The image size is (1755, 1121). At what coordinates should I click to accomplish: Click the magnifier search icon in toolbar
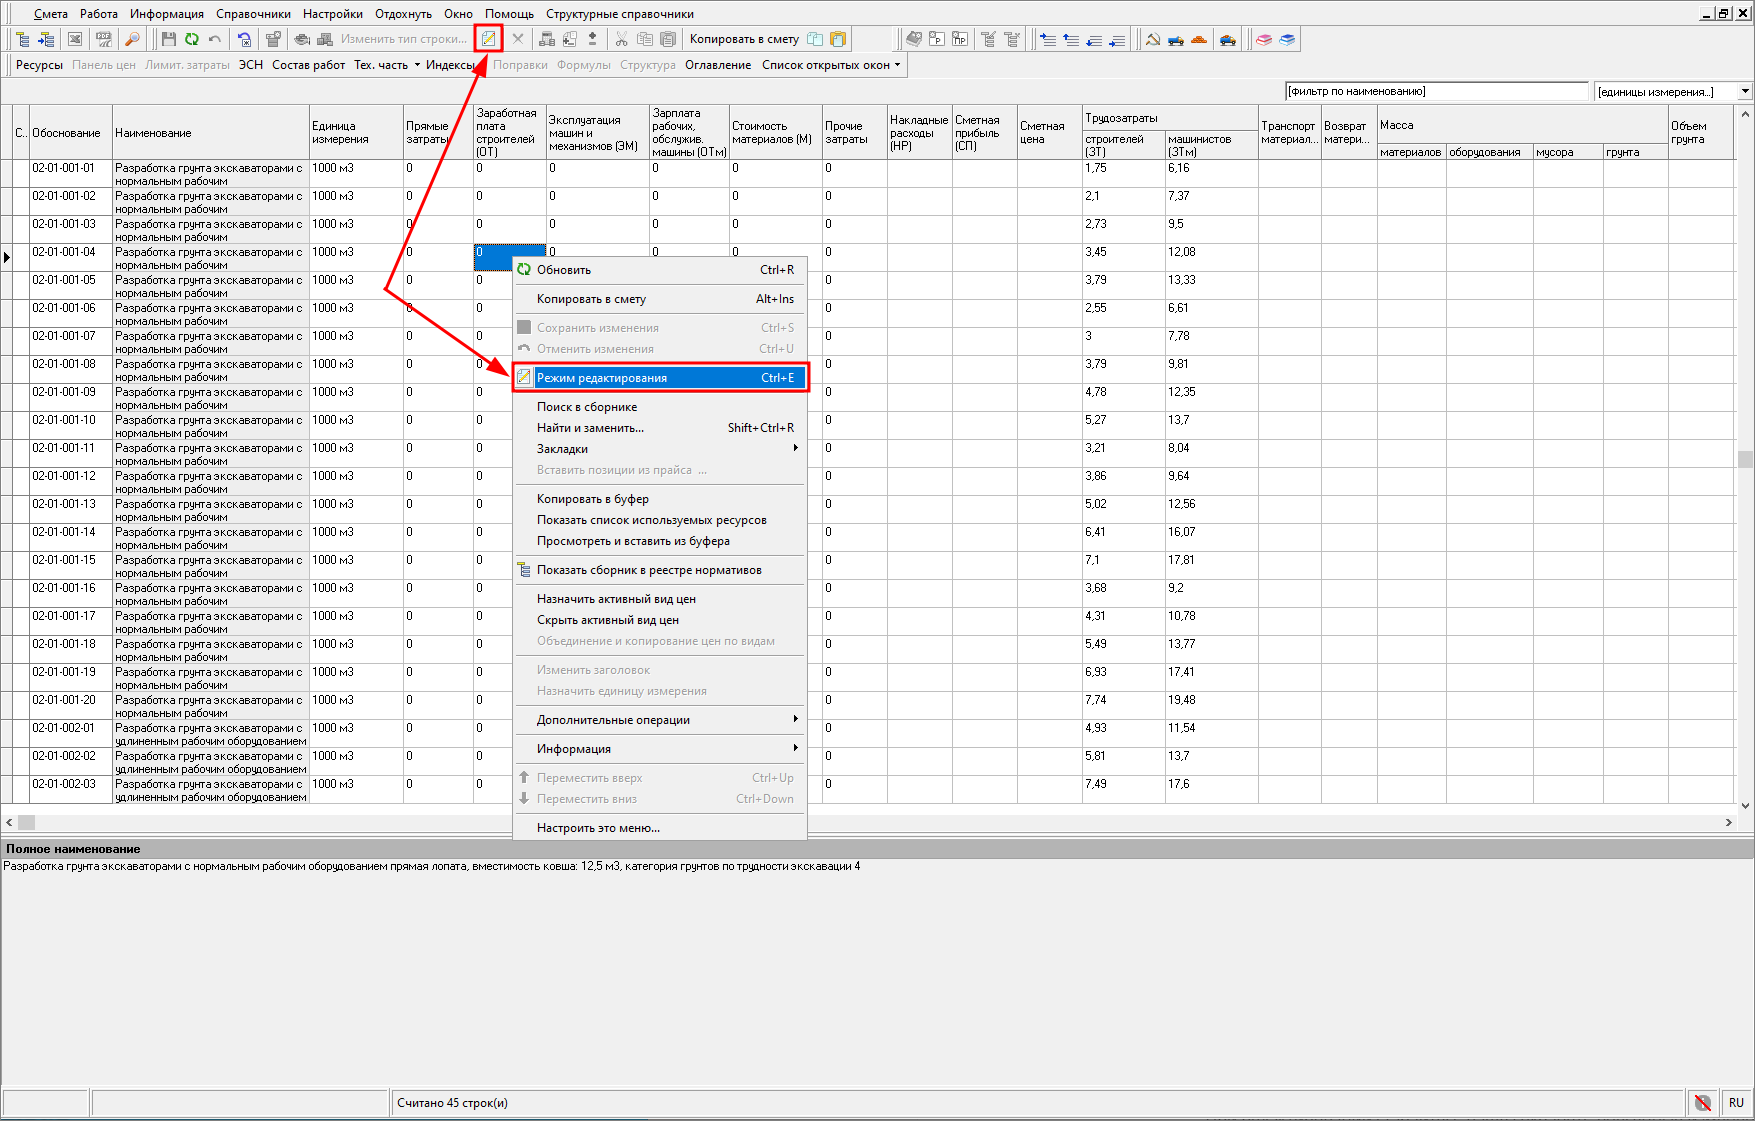tap(132, 39)
